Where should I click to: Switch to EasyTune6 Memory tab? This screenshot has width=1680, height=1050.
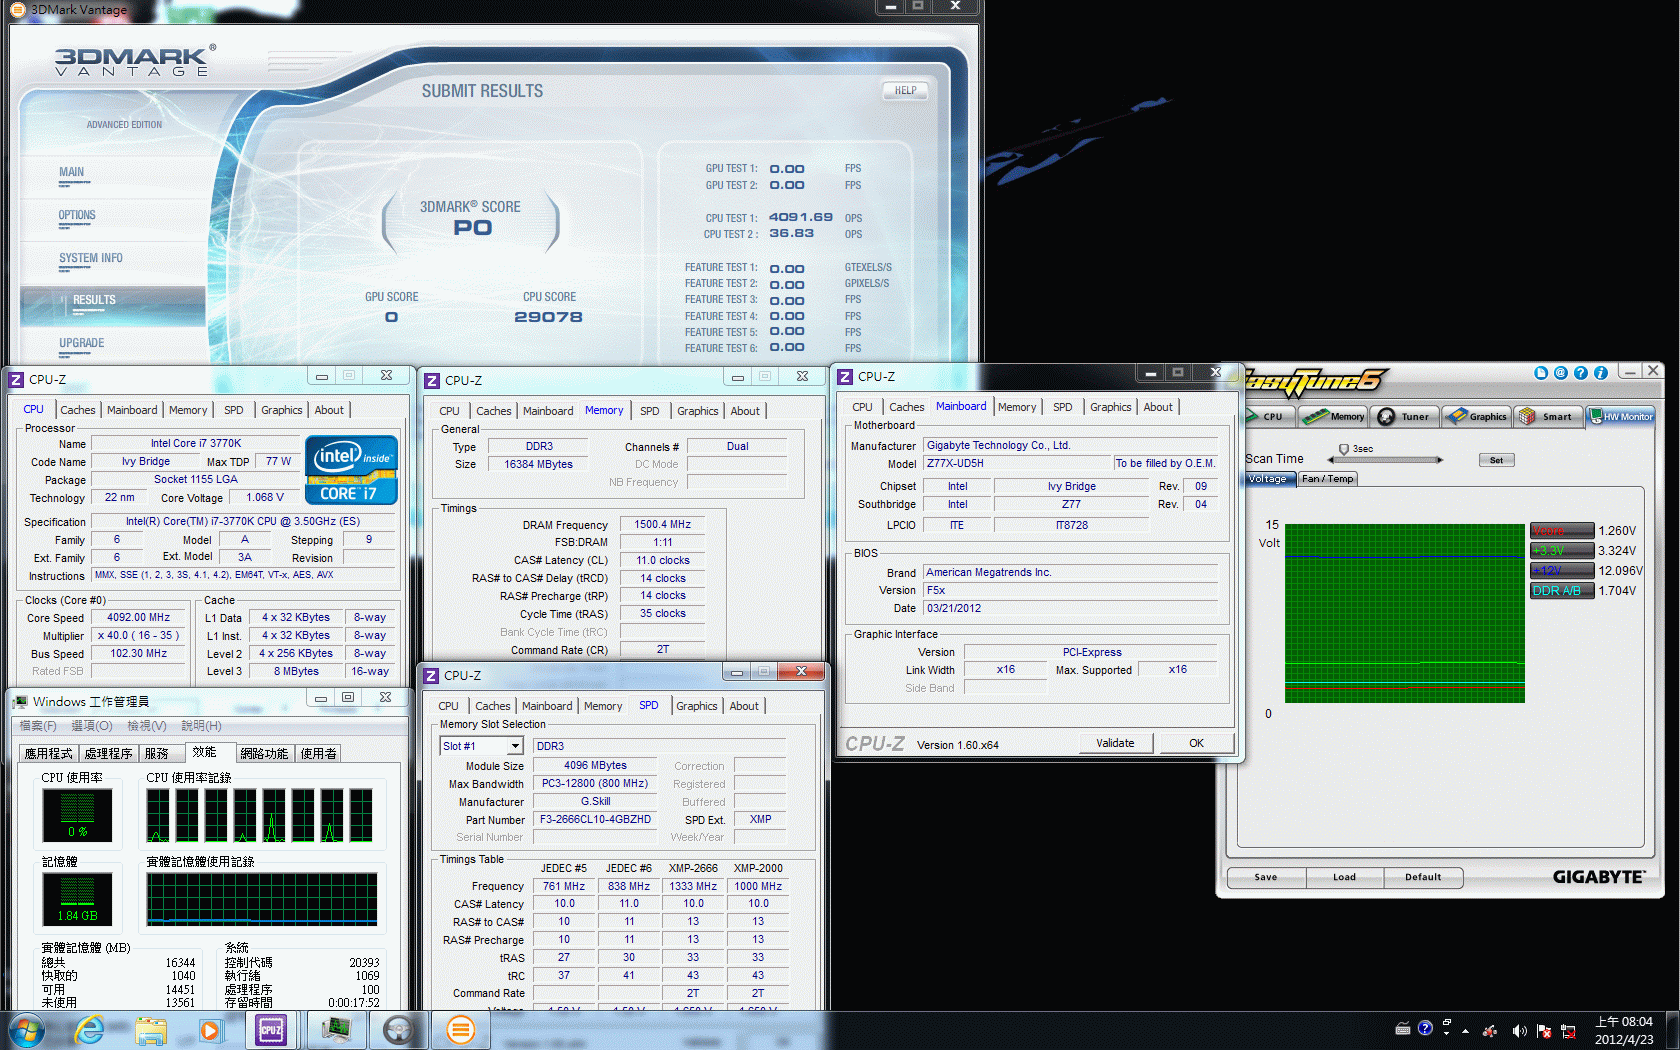click(x=1334, y=417)
